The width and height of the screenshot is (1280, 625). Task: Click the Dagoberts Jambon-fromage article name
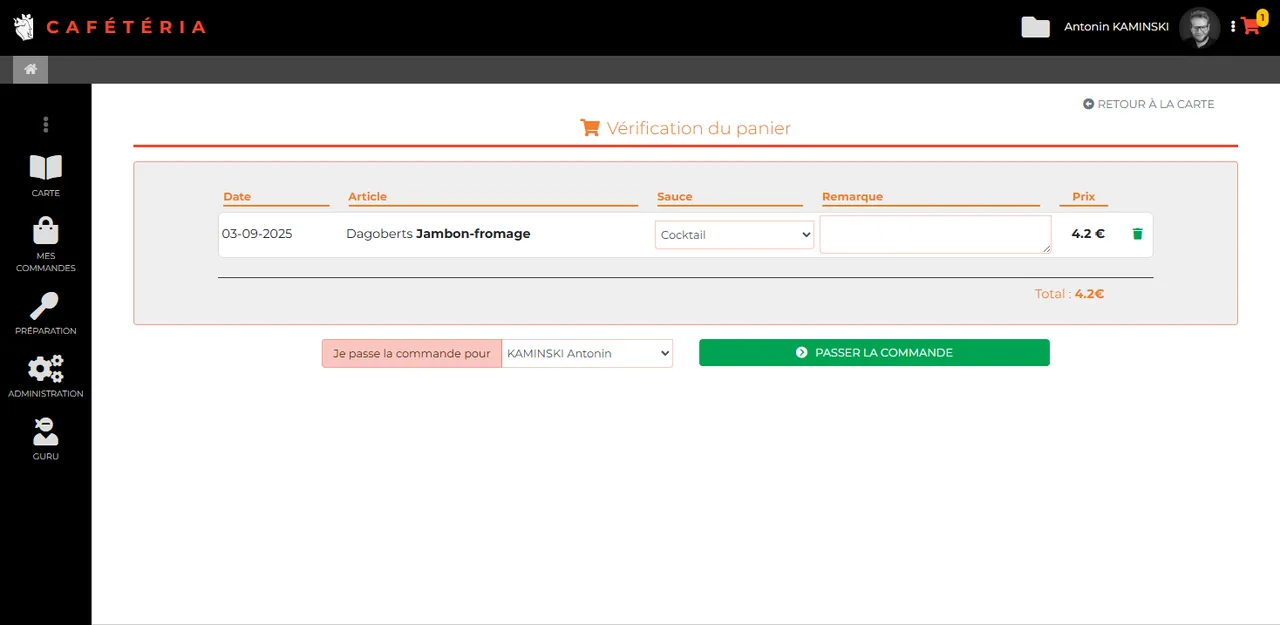[x=438, y=234]
